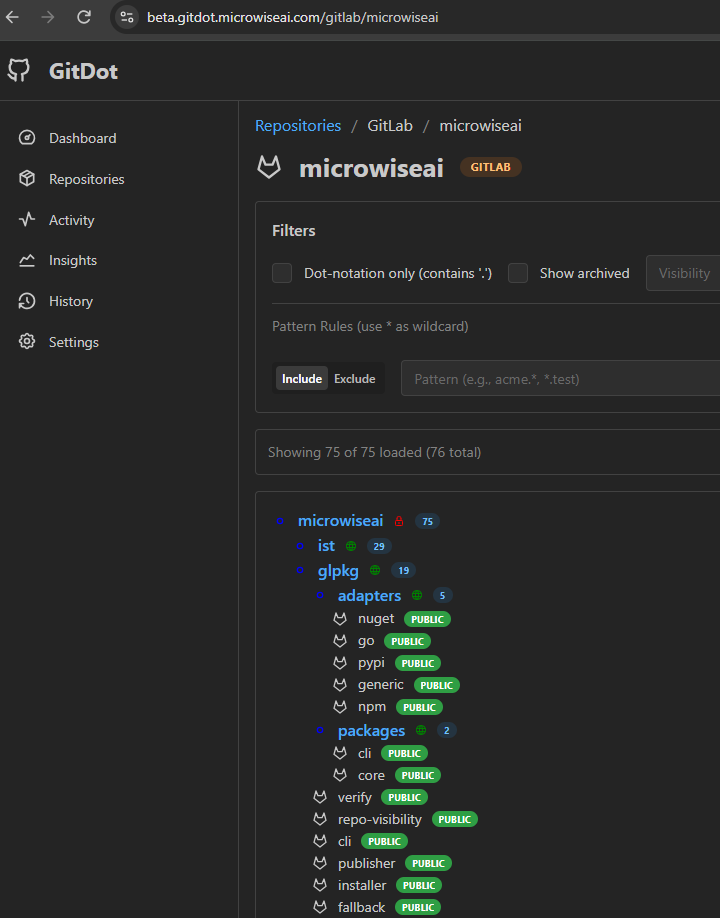
Task: Open the Visibility dropdown
Action: coord(683,273)
